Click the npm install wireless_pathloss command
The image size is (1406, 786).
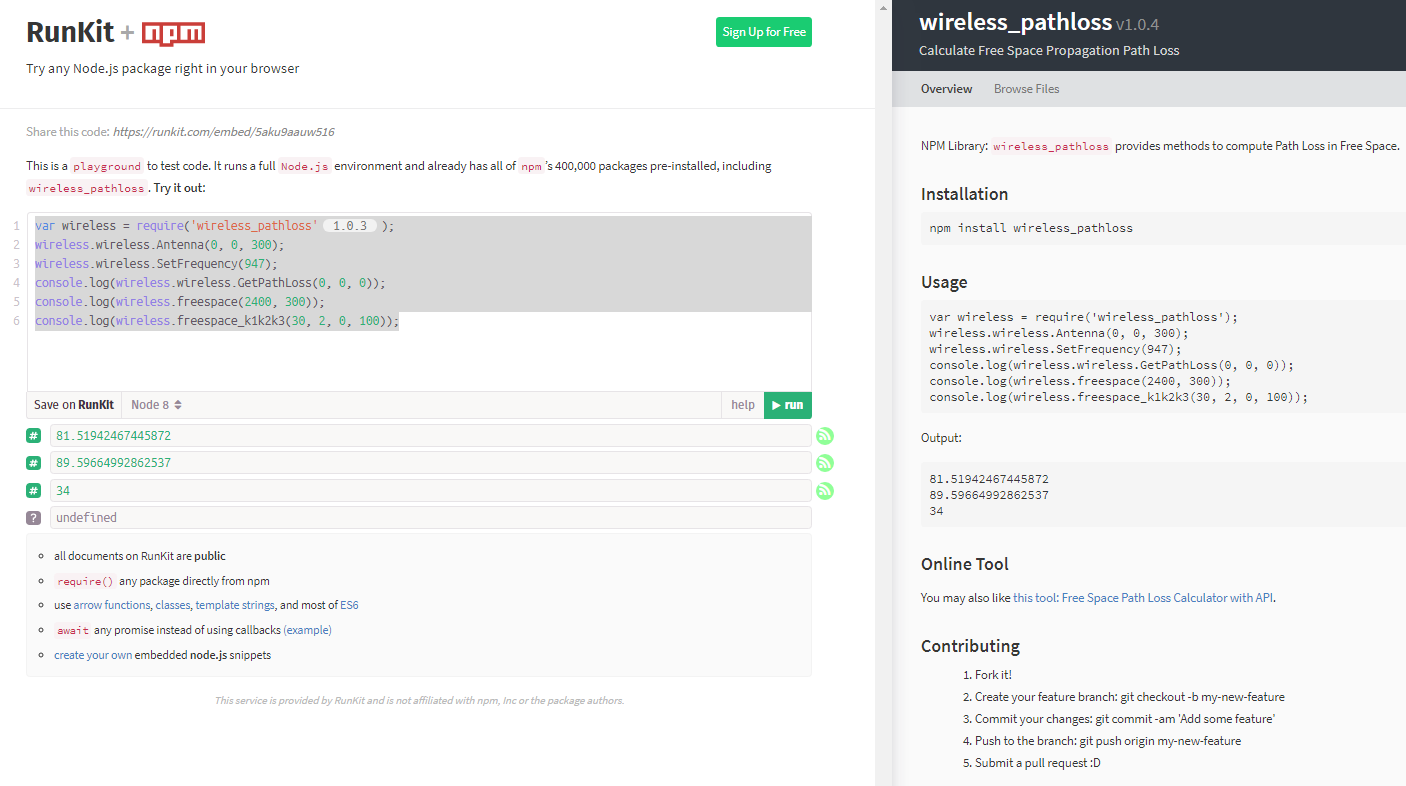tap(1031, 228)
